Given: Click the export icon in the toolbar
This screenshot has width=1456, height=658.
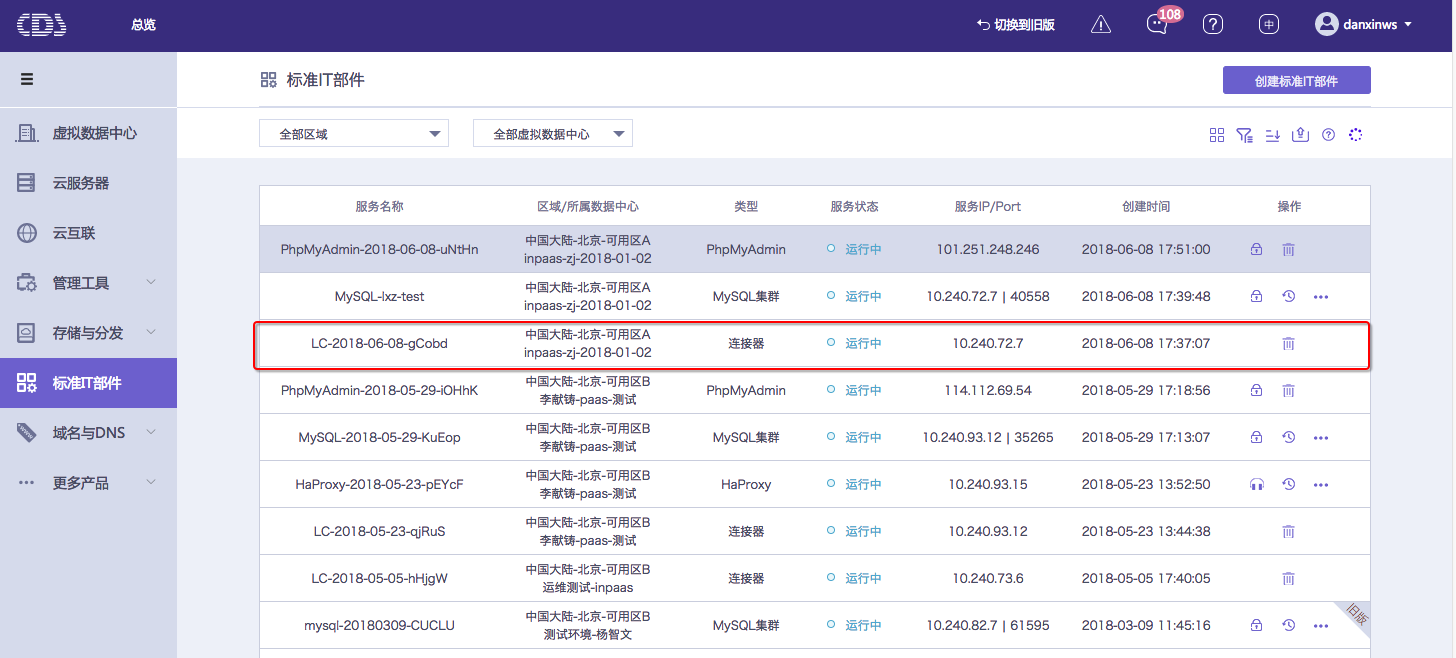Looking at the screenshot, I should click(1301, 135).
